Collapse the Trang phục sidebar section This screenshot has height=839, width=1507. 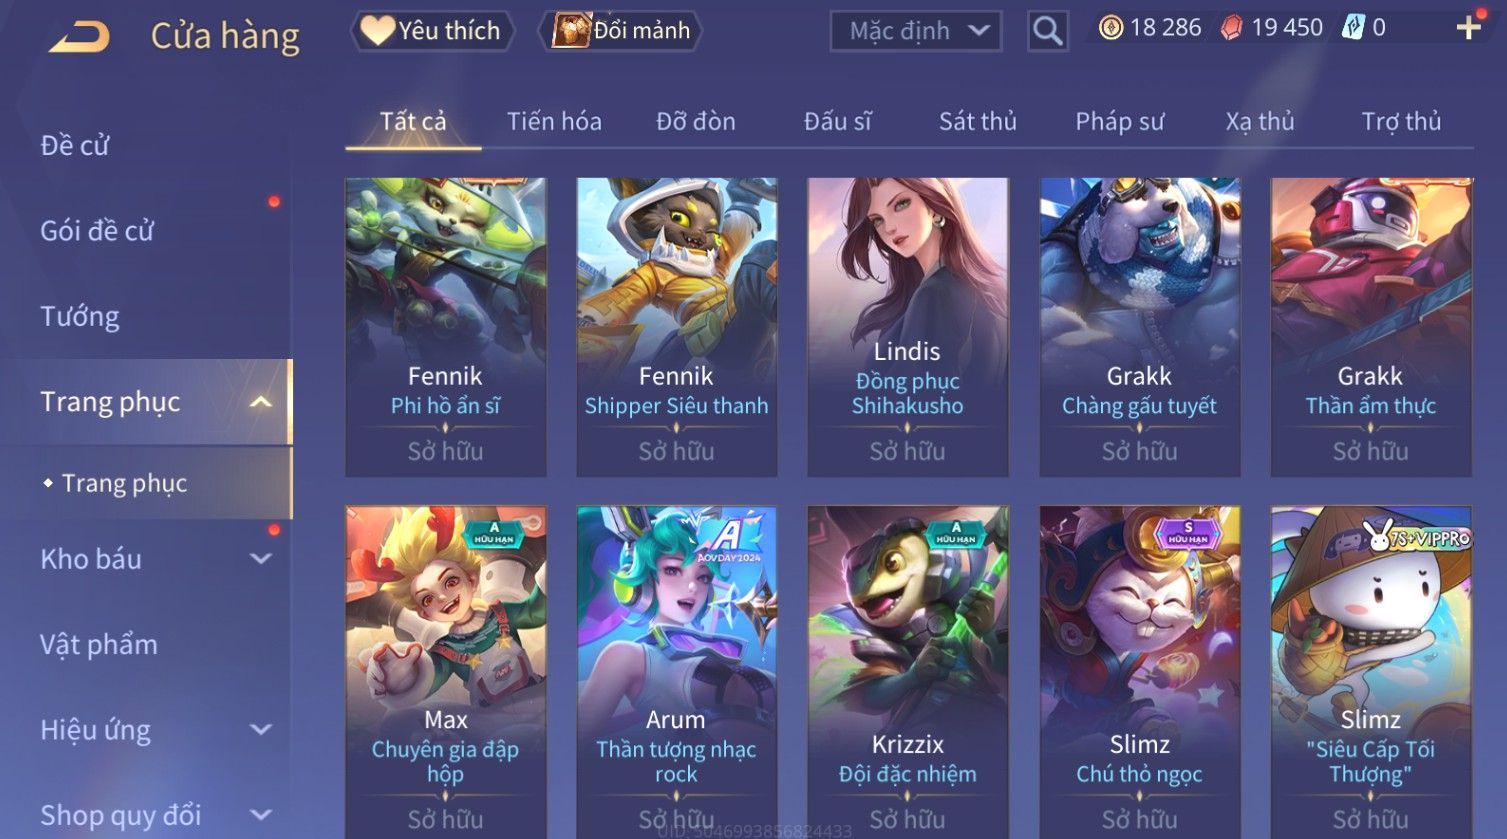(x=260, y=402)
